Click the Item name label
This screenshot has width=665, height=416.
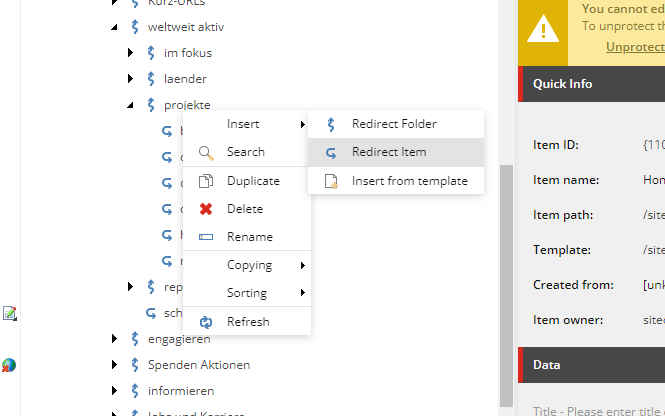(566, 180)
